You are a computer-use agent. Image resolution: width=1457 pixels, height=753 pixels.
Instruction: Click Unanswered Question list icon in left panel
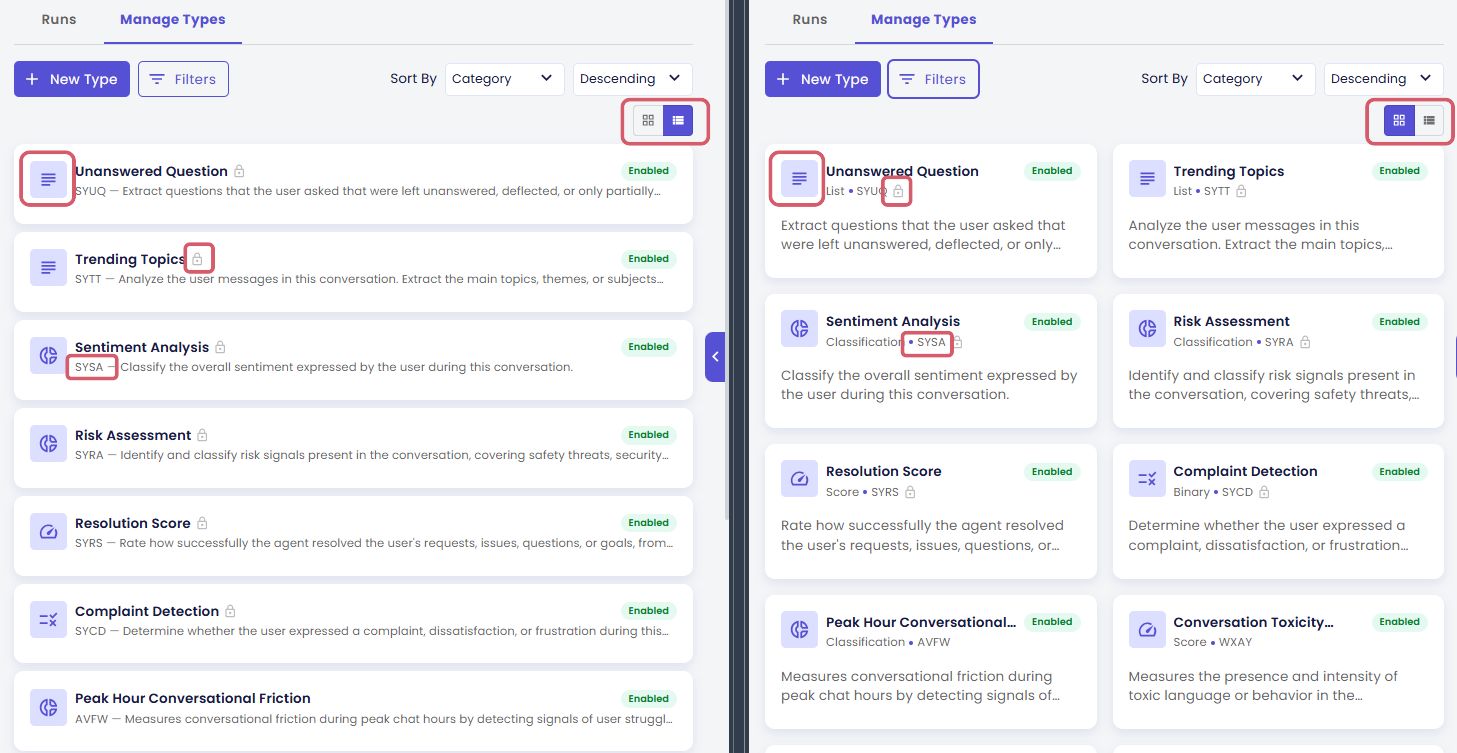point(48,180)
